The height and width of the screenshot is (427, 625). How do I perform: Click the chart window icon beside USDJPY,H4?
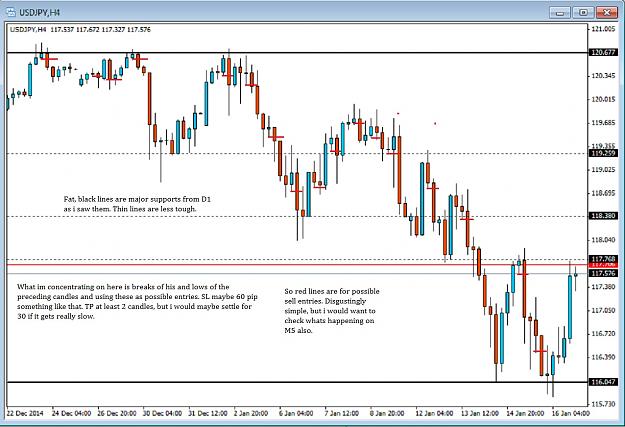coord(11,12)
